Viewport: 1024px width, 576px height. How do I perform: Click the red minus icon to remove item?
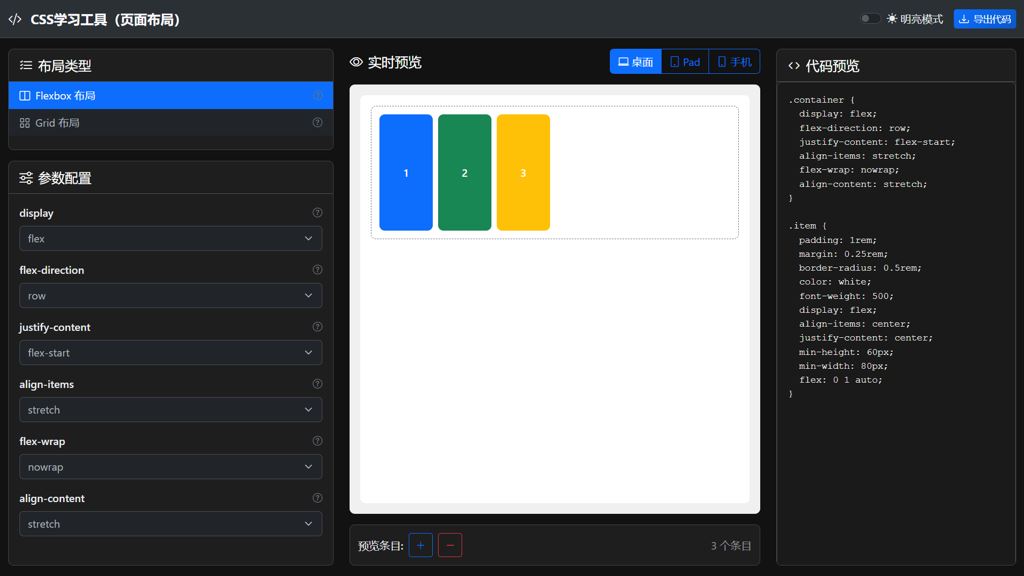click(x=450, y=545)
